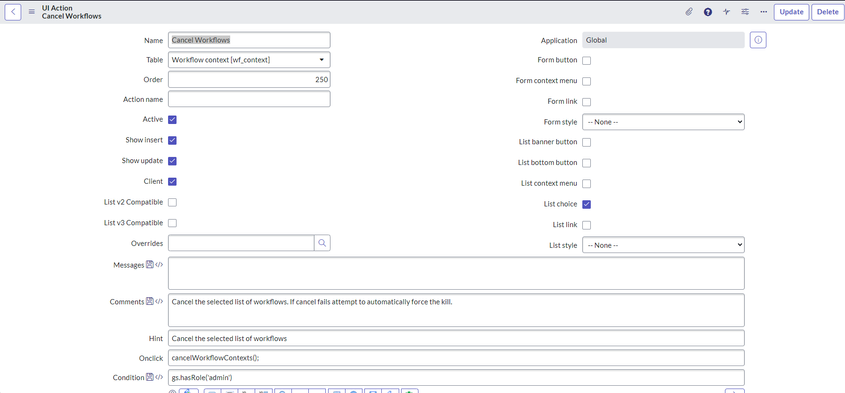Click the empty Action name field
This screenshot has height=393, width=845.
(249, 99)
